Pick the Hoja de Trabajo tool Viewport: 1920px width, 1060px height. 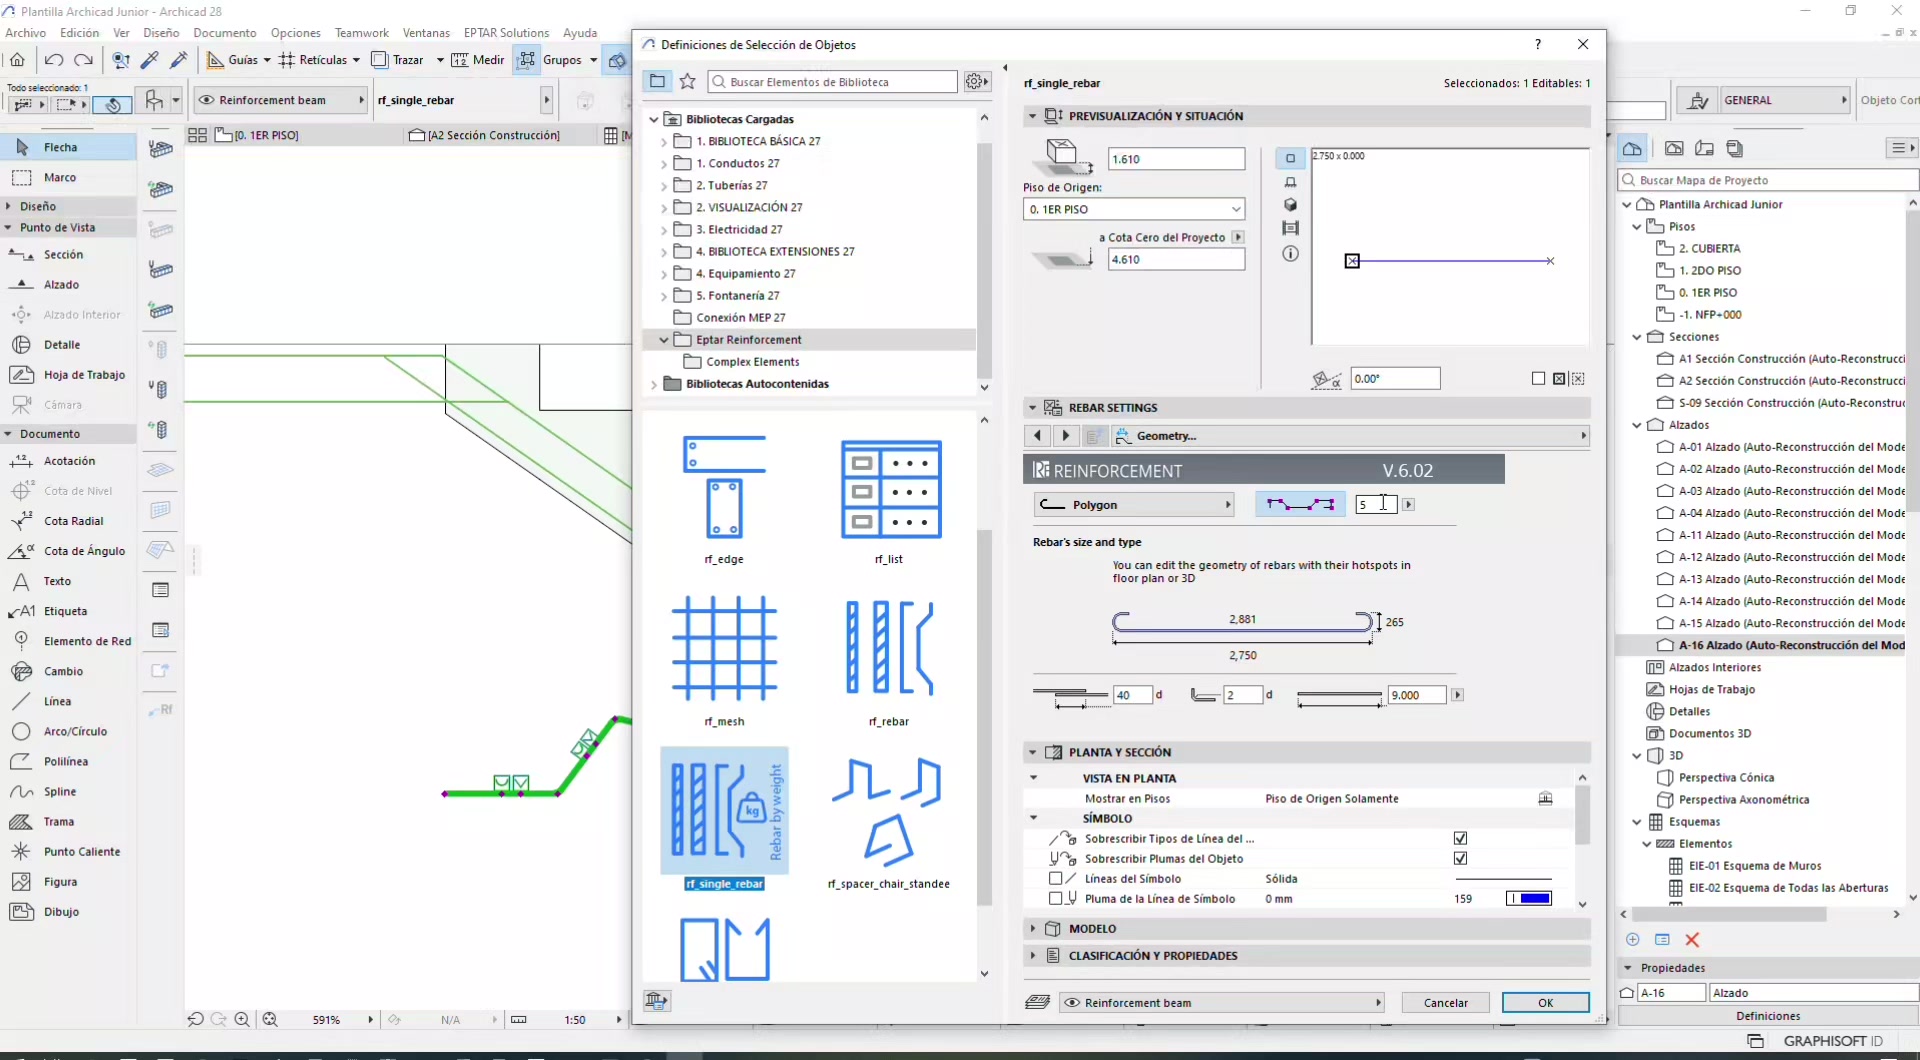[x=68, y=375]
